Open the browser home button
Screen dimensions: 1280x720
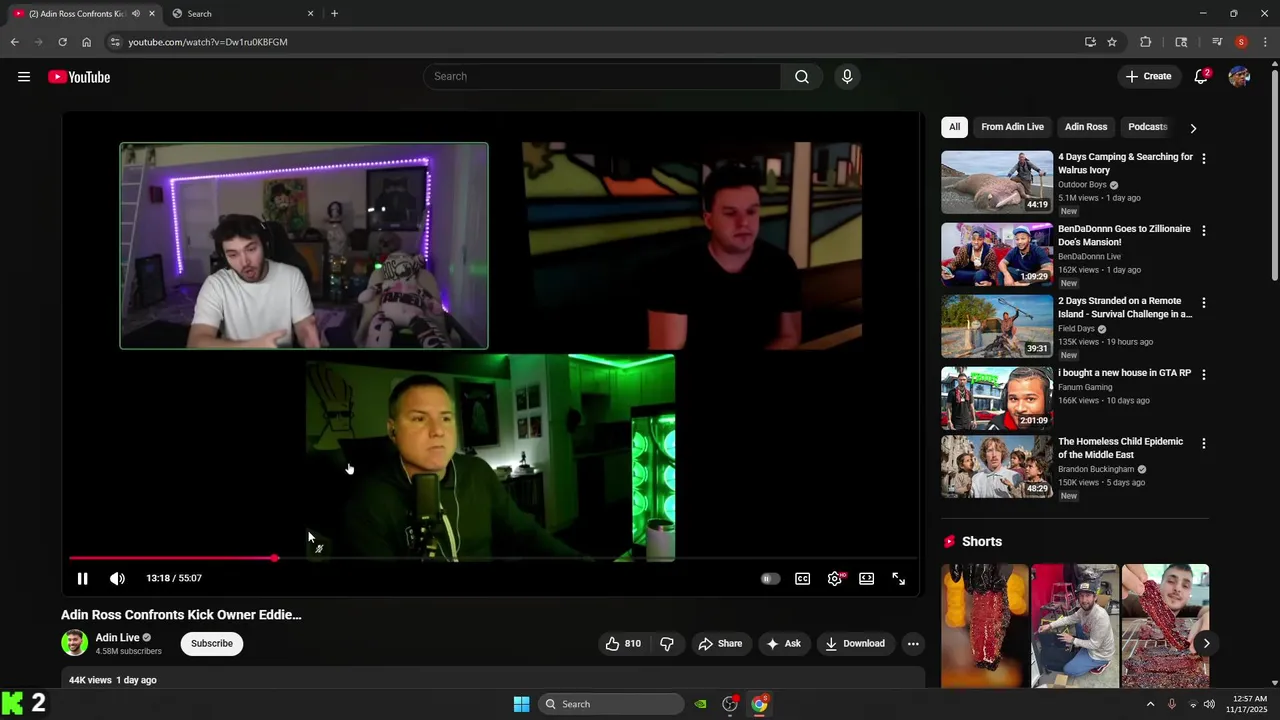[86, 42]
